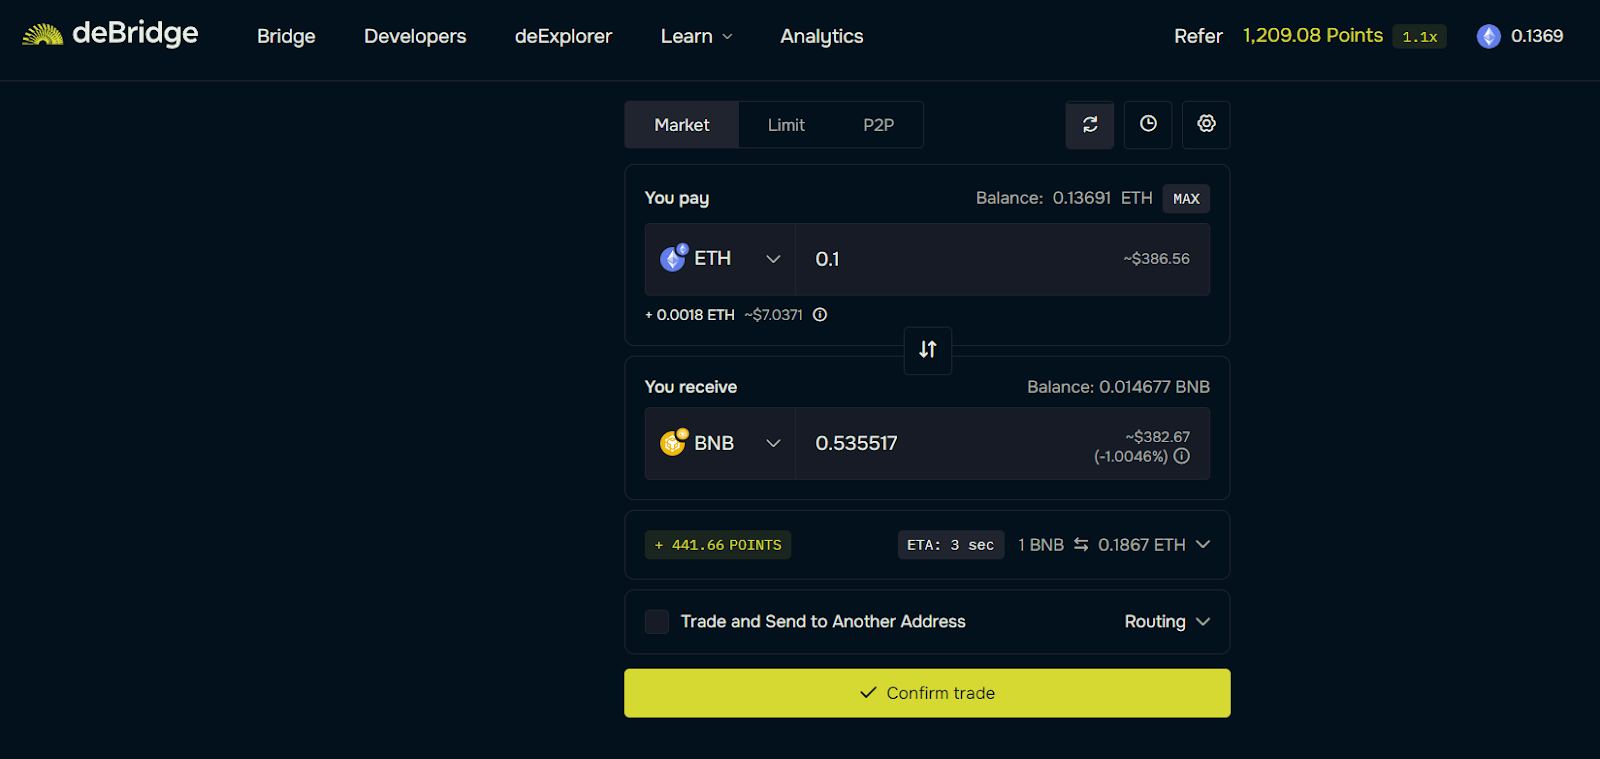The width and height of the screenshot is (1600, 759).
Task: Click the 0.1369 wallet balance
Action: [1537, 36]
